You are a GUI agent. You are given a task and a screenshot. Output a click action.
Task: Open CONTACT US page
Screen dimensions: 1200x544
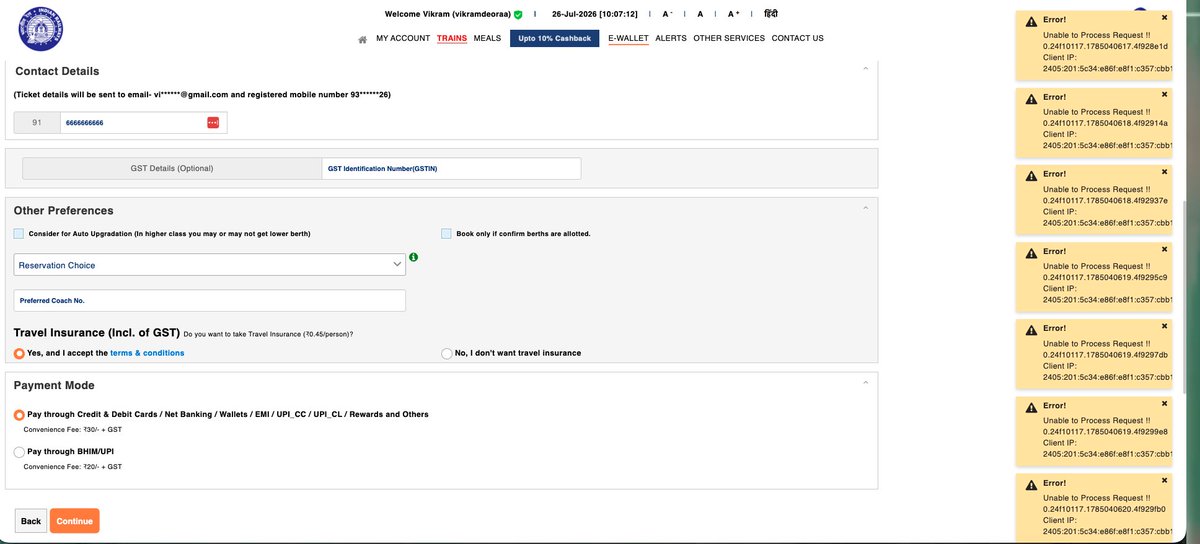(x=798, y=38)
